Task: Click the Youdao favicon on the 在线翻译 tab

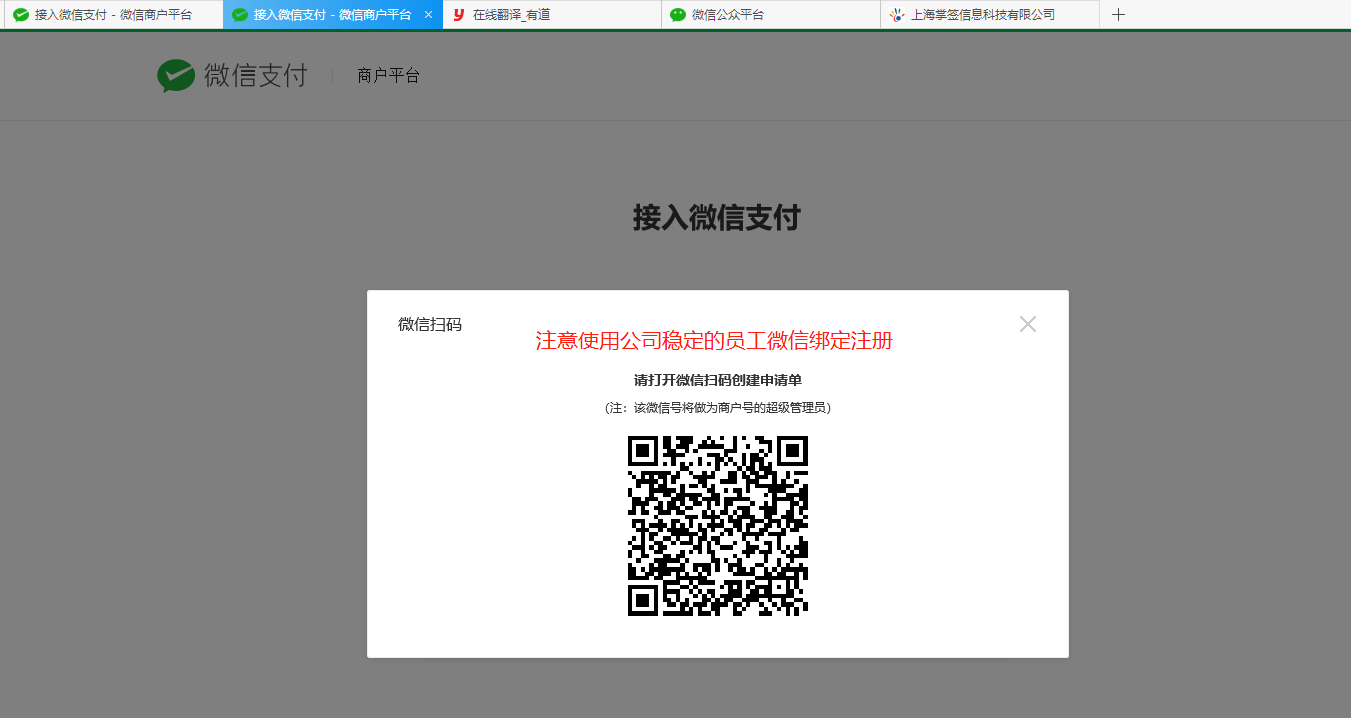Action: (x=459, y=15)
